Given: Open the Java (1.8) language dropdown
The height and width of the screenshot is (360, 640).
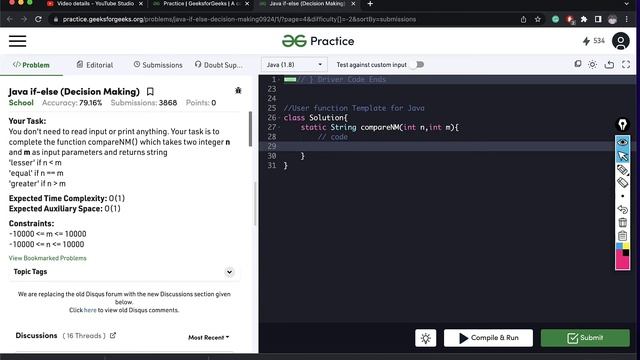Looking at the screenshot, I should [x=294, y=64].
